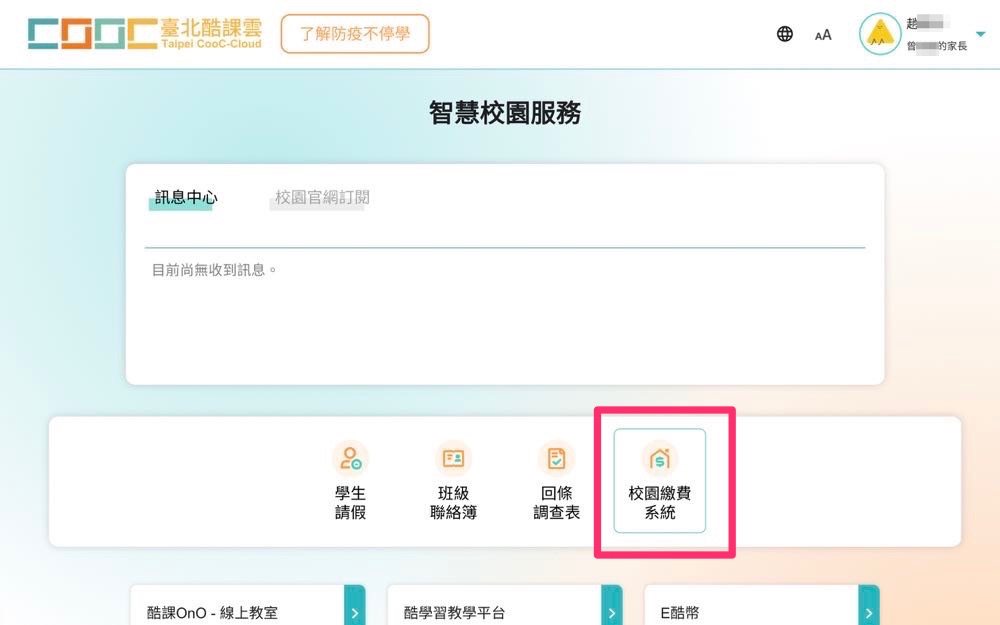This screenshot has height=625, width=1000.
Task: Switch to the 訊息中心 tab
Action: (186, 198)
